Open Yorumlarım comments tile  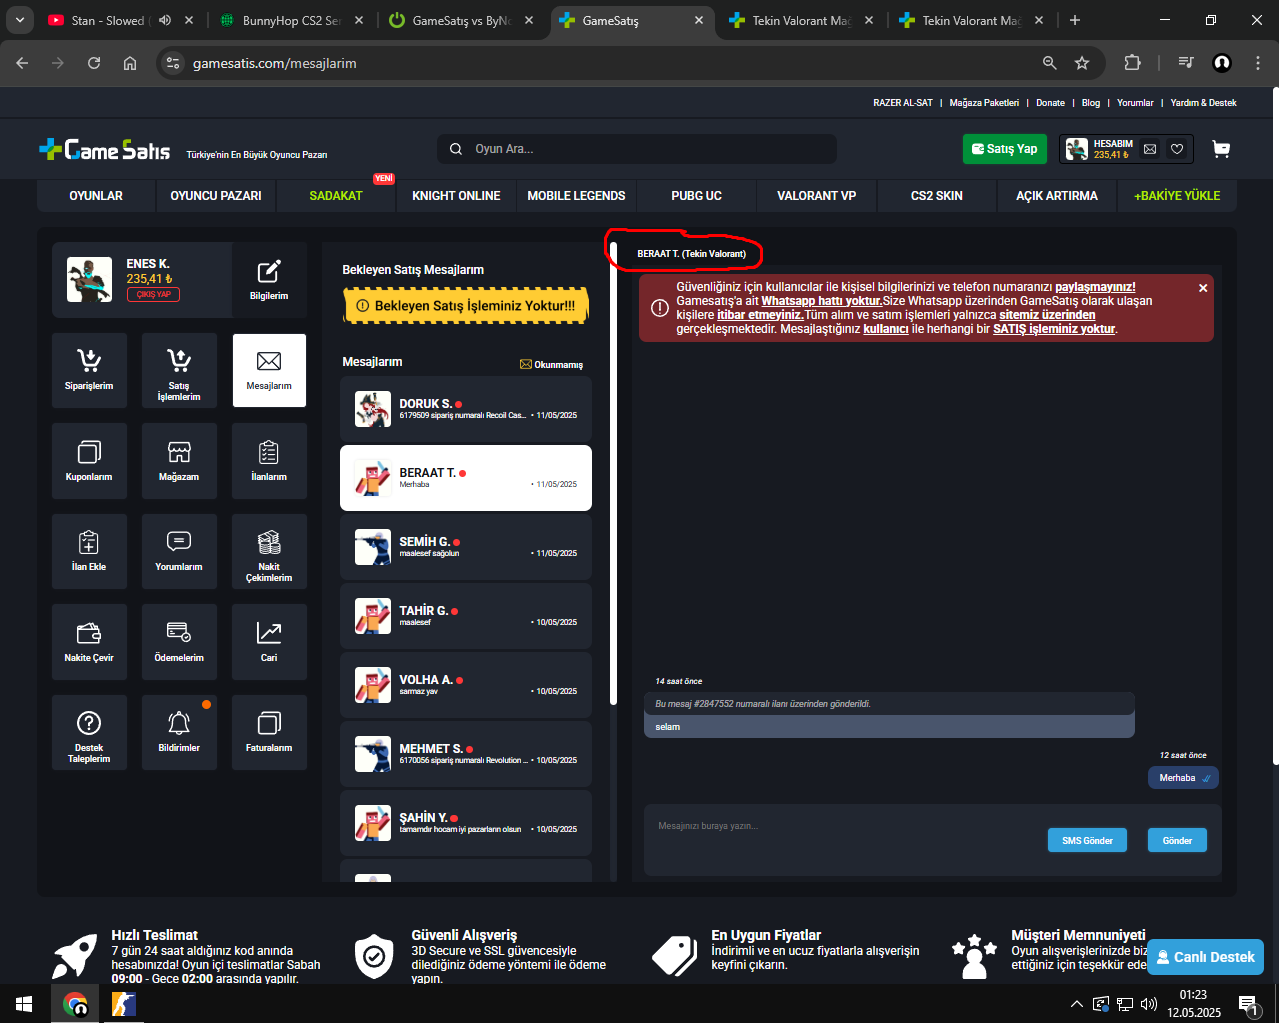coord(179,551)
